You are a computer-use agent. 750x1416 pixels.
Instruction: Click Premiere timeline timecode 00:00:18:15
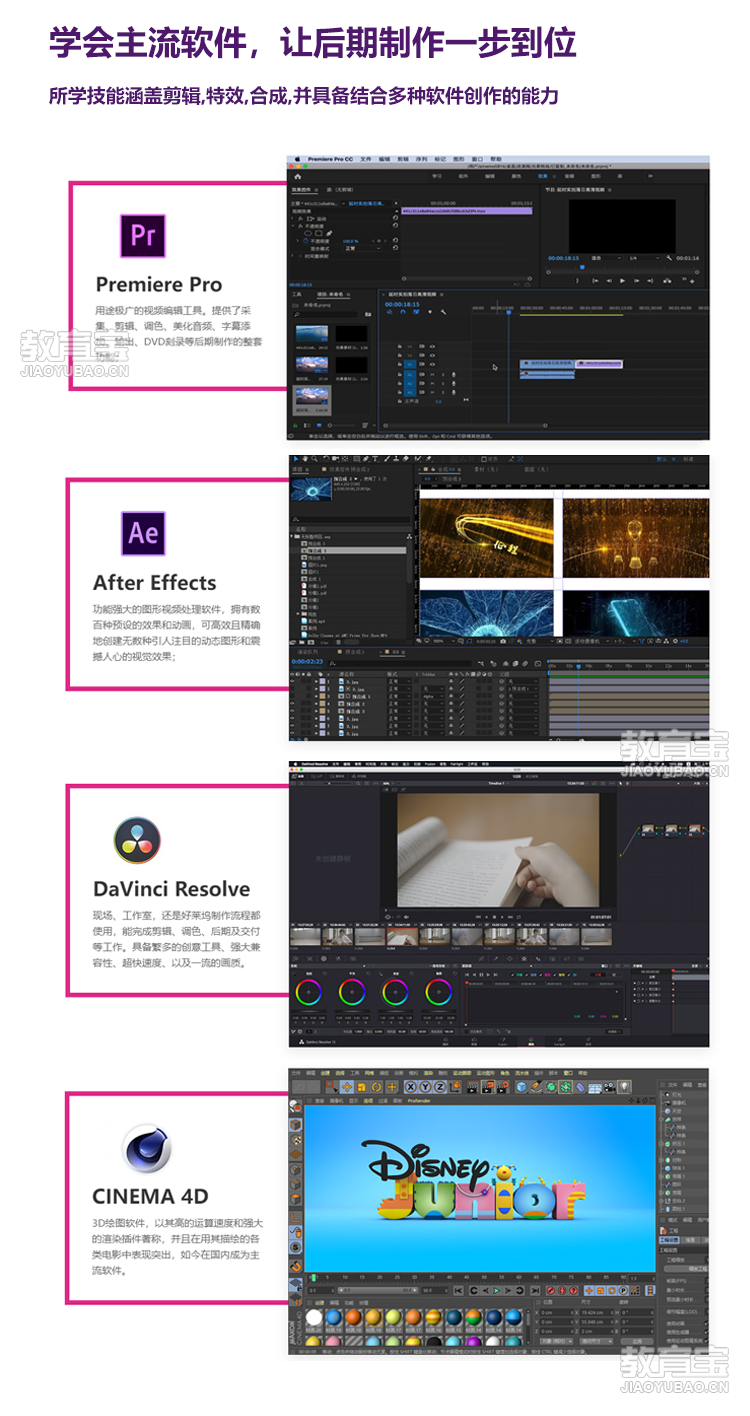[x=402, y=304]
